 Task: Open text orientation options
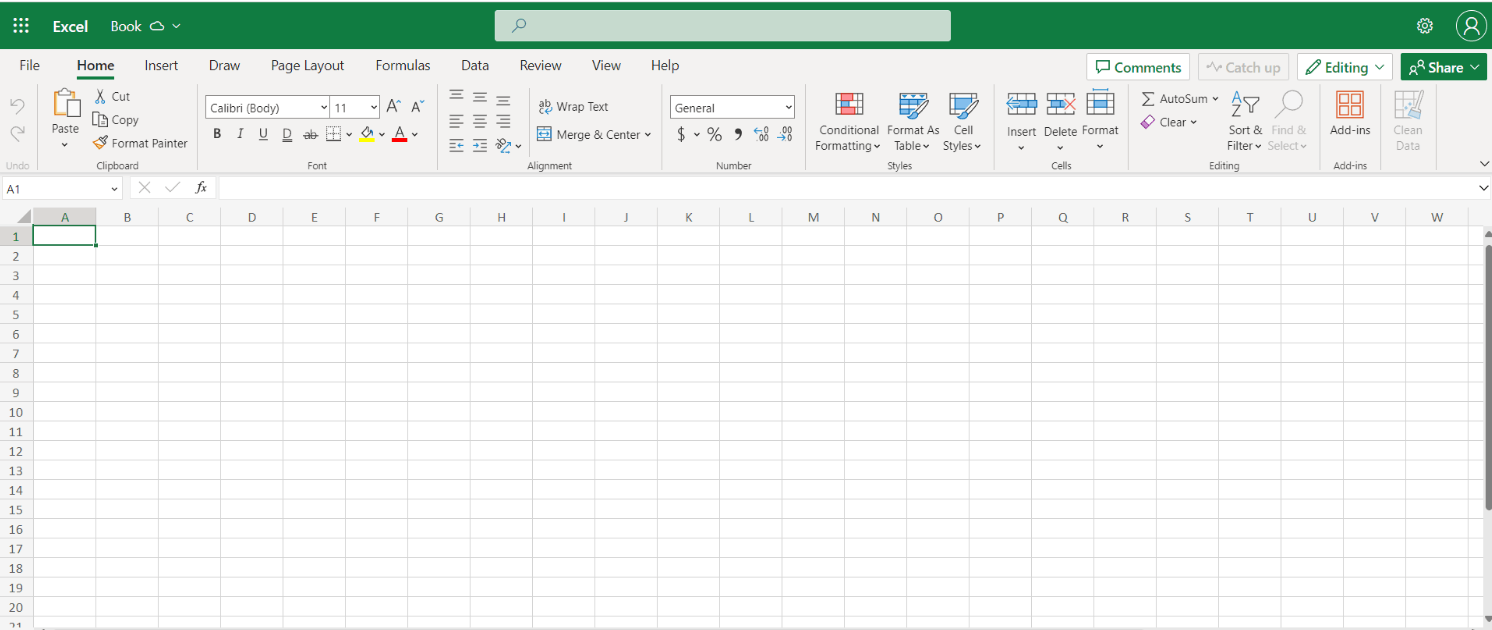509,146
